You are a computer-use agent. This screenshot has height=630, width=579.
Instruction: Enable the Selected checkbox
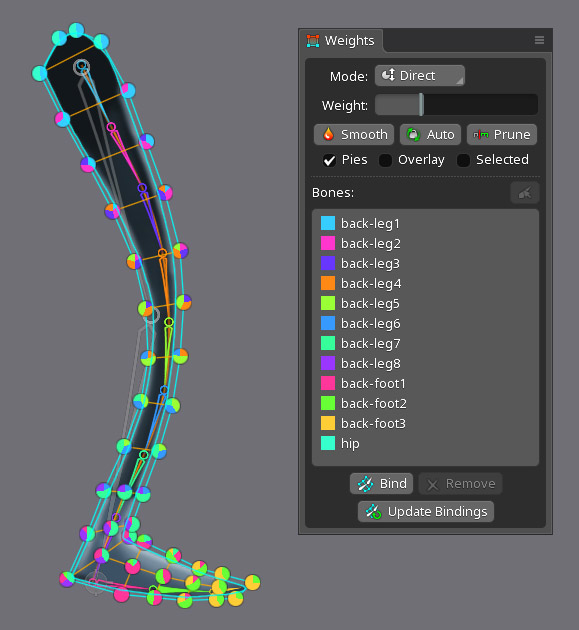[x=463, y=160]
